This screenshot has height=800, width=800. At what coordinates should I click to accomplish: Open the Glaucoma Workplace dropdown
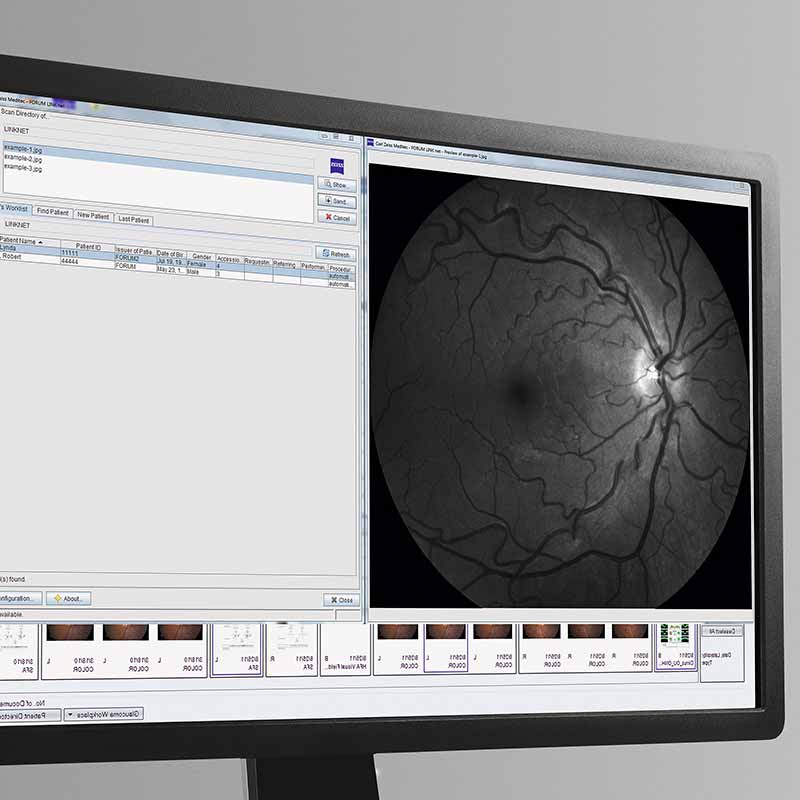[104, 714]
